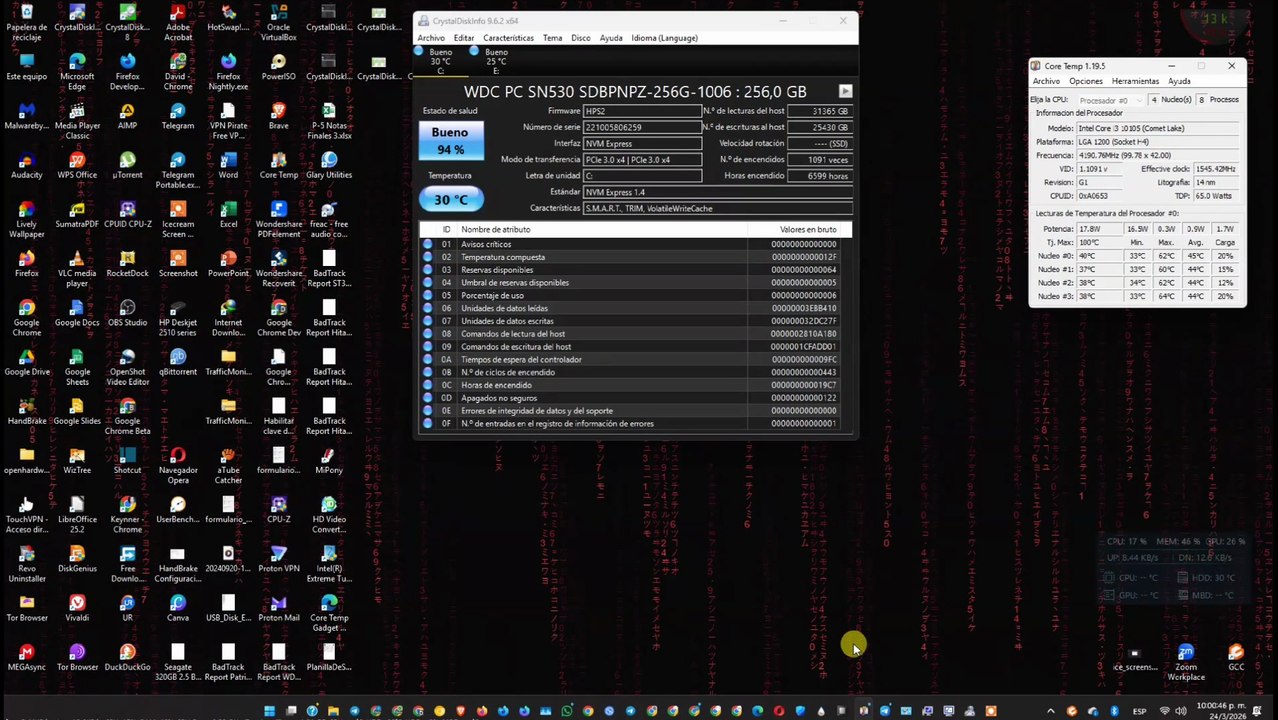Open the Idioma (Language) menu
This screenshot has width=1278, height=720.
pos(664,38)
